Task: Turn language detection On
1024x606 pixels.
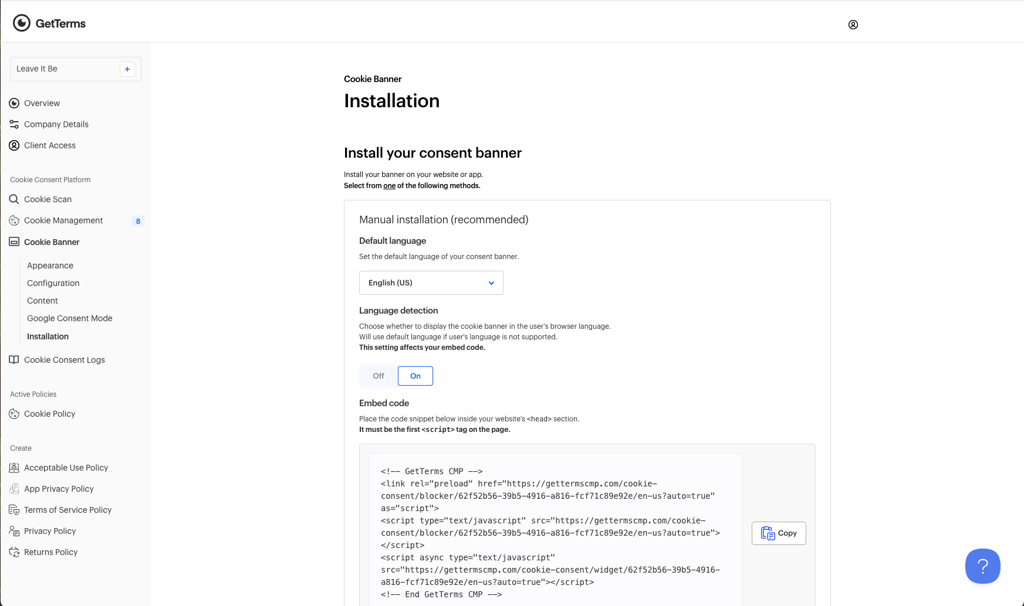Action: 415,376
